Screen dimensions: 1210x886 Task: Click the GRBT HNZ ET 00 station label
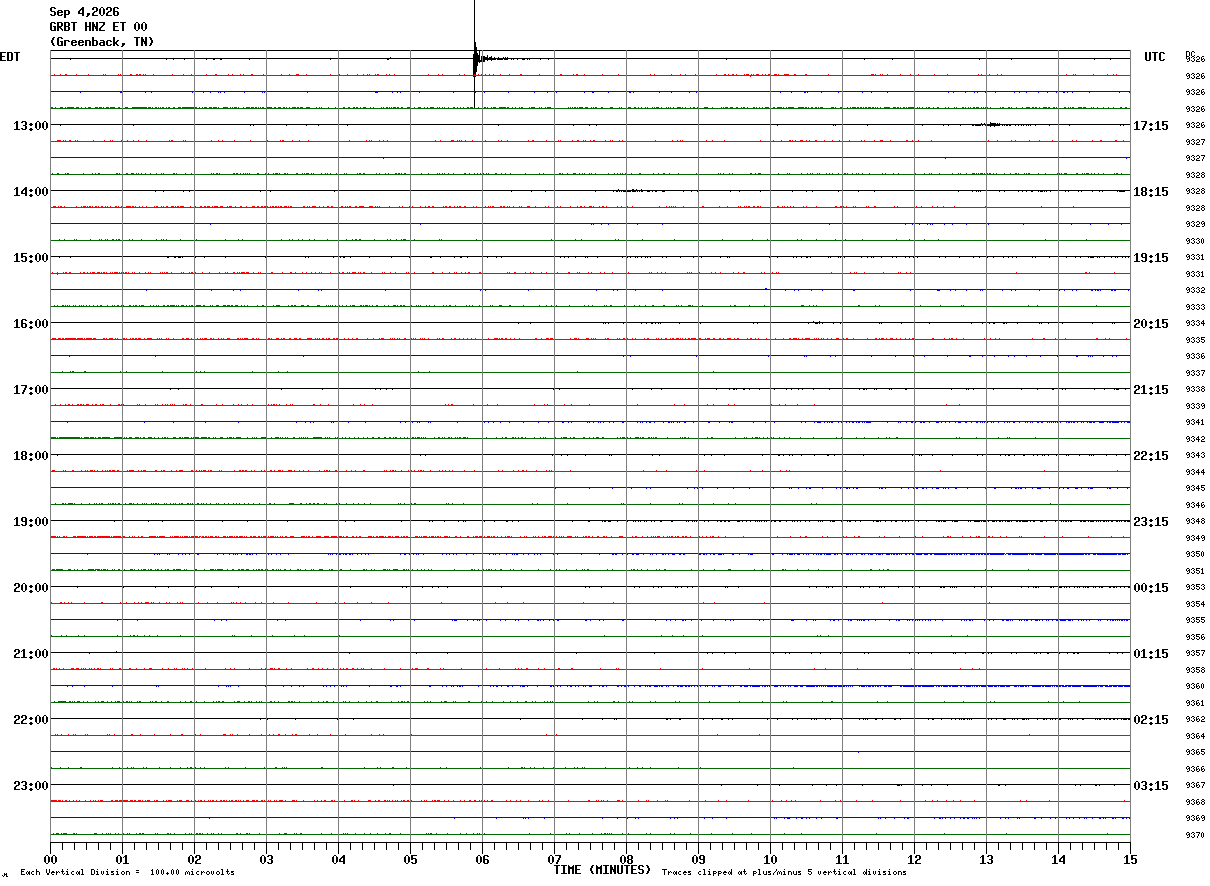point(98,27)
